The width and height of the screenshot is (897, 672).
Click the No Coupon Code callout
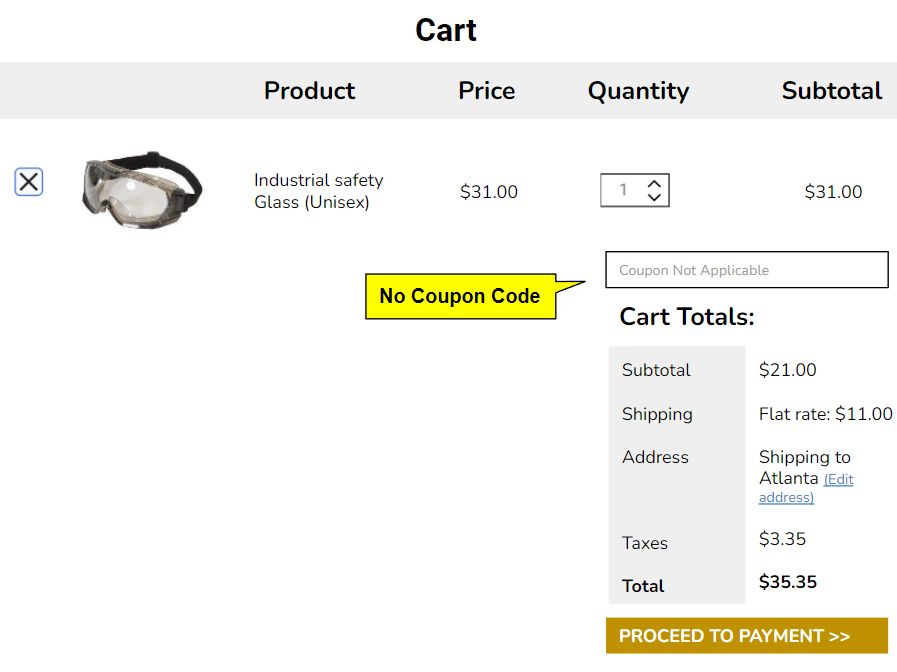pyautogui.click(x=460, y=296)
